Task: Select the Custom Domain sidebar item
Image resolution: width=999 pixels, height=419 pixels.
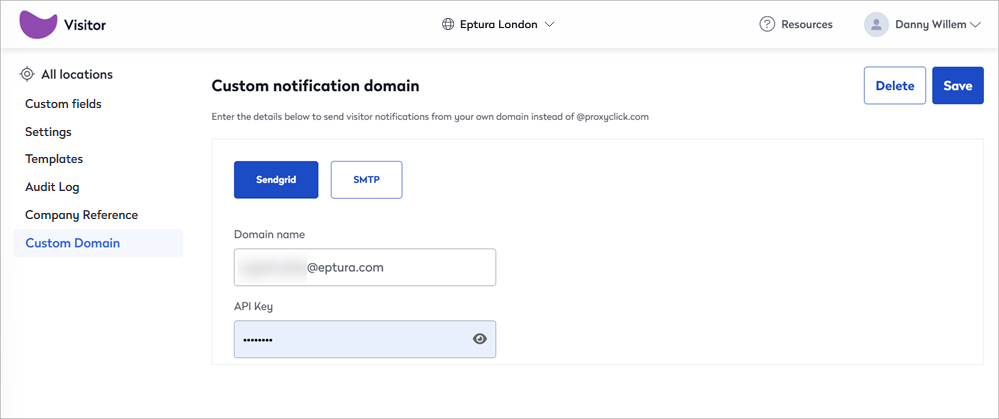Action: (x=98, y=243)
